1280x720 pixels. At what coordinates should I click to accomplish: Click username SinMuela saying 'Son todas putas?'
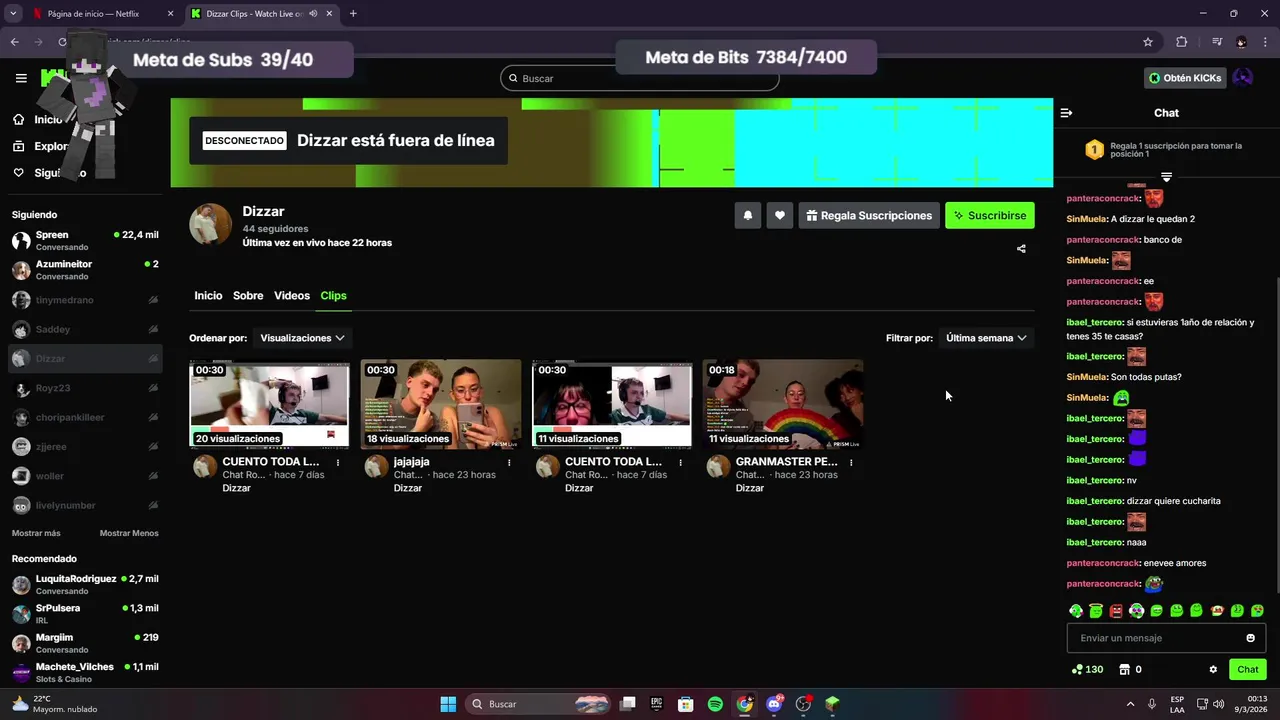click(1087, 377)
